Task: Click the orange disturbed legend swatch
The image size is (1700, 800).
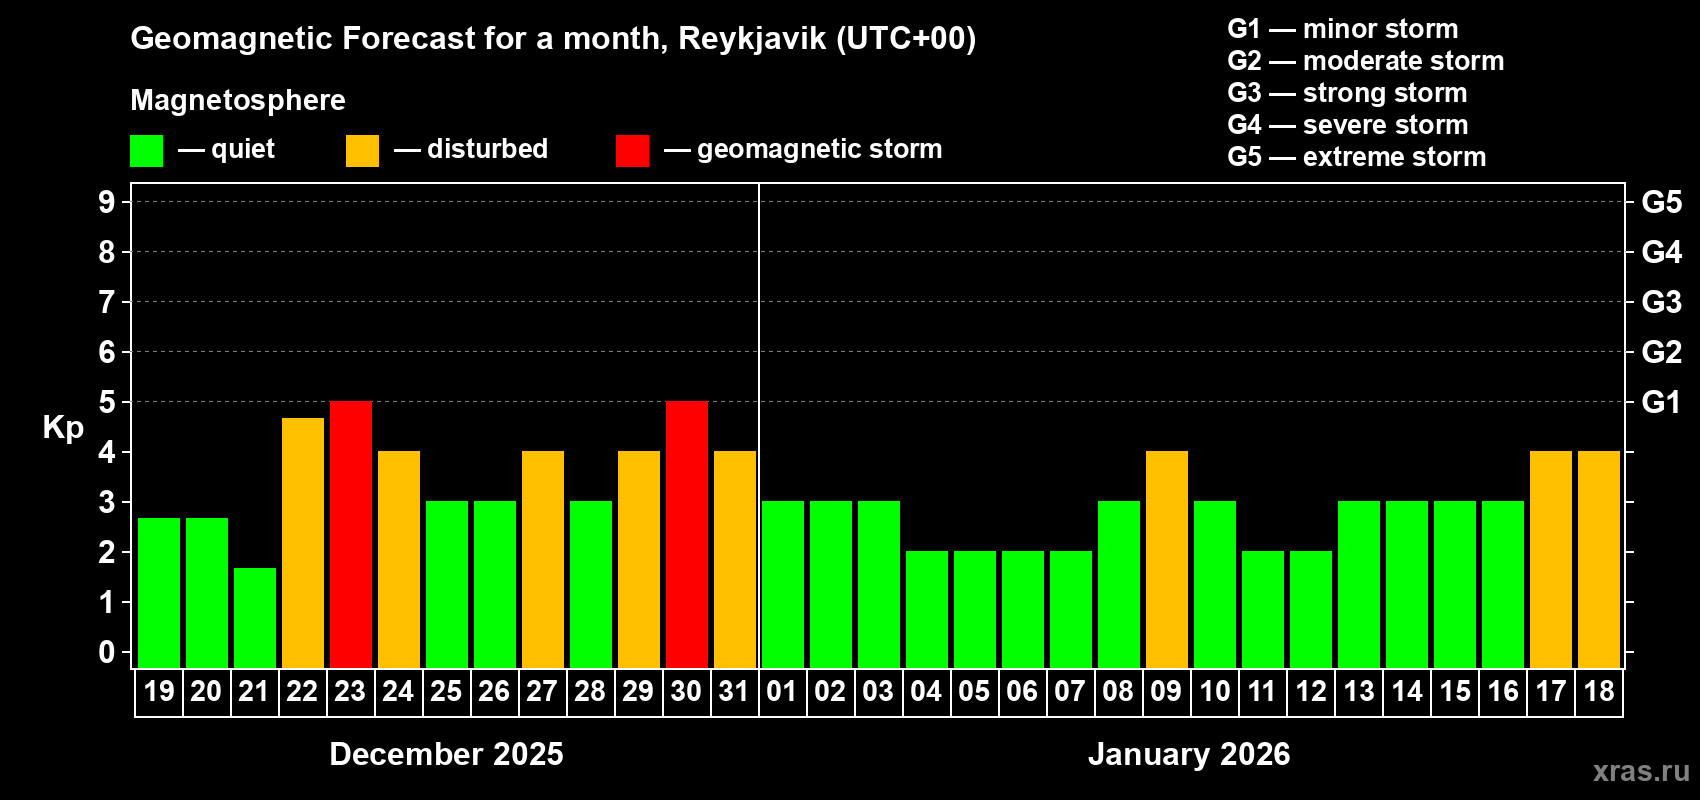Action: [x=362, y=151]
